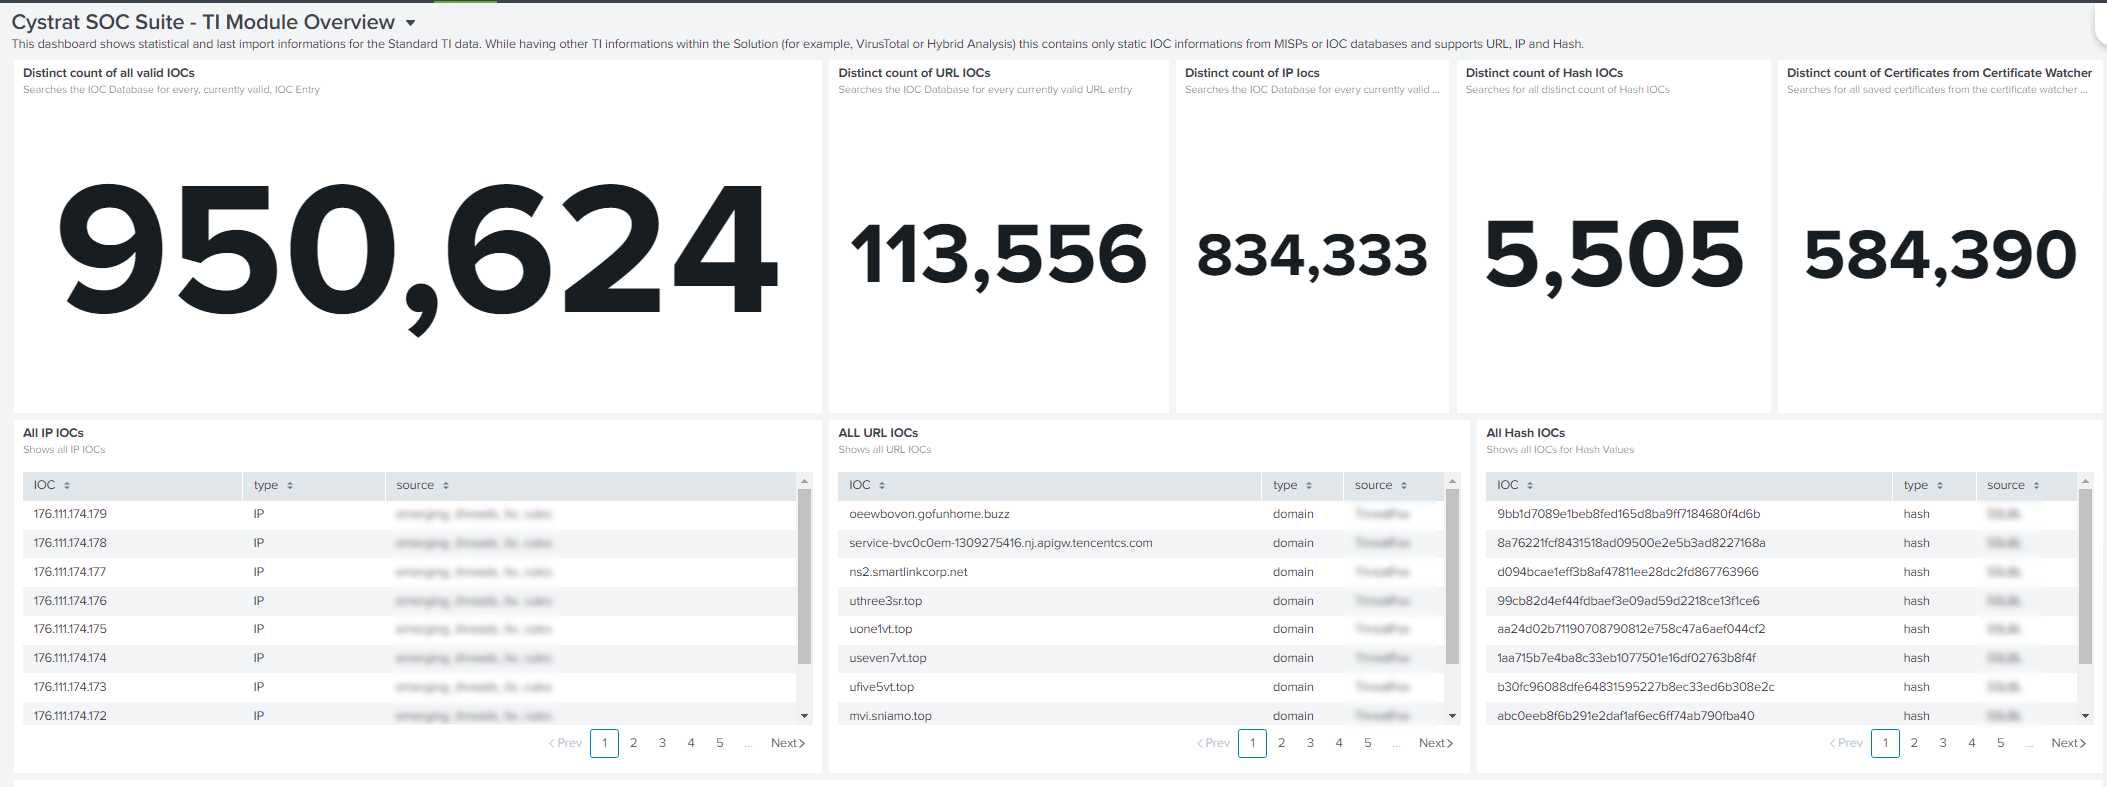This screenshot has height=787, width=2107.
Task: Click Prev in All IP IOCs pagination
Action: tap(565, 743)
